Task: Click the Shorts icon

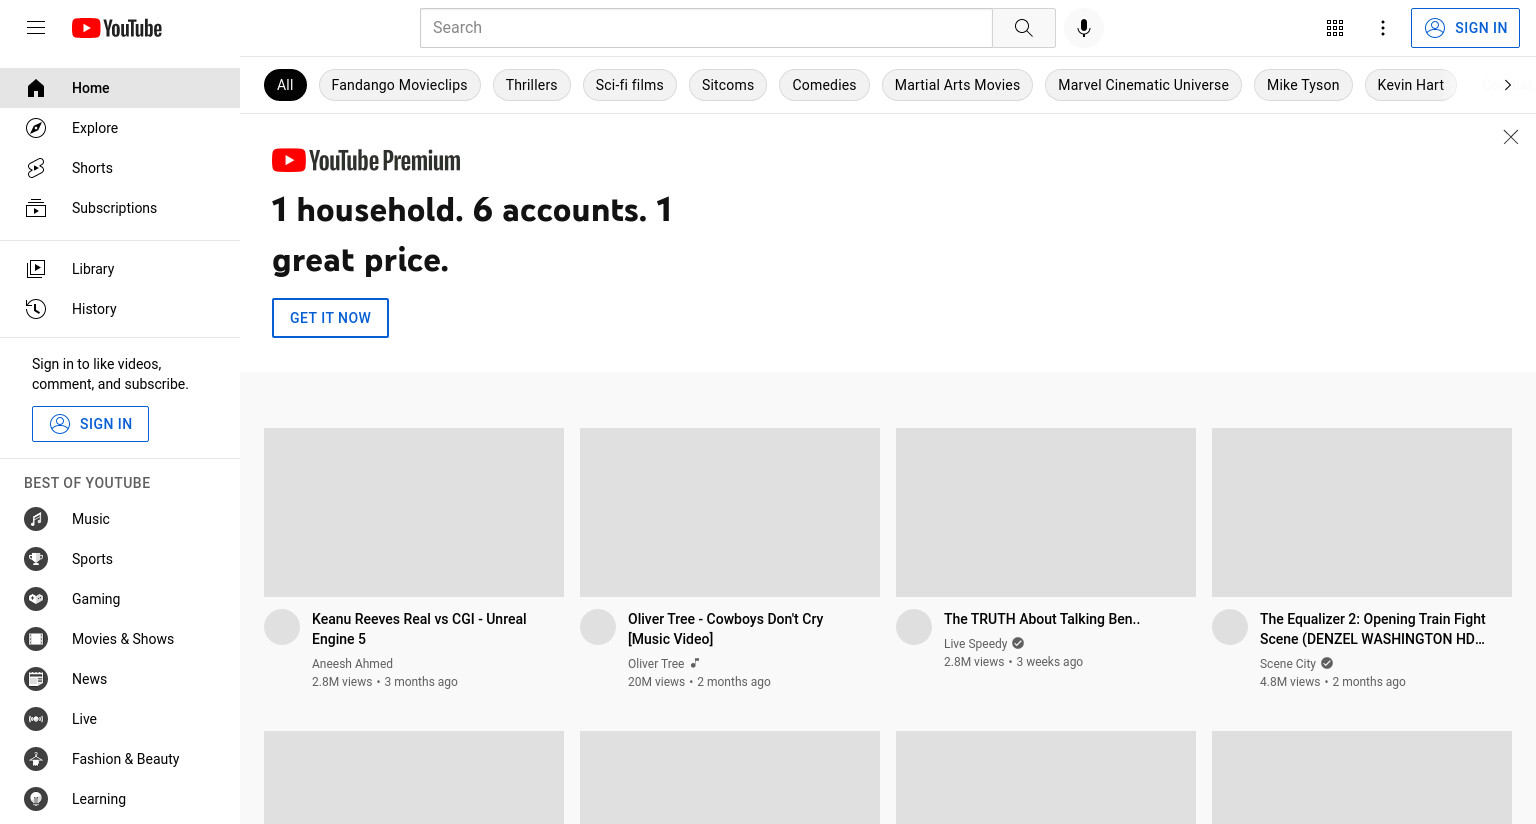Action: [36, 168]
